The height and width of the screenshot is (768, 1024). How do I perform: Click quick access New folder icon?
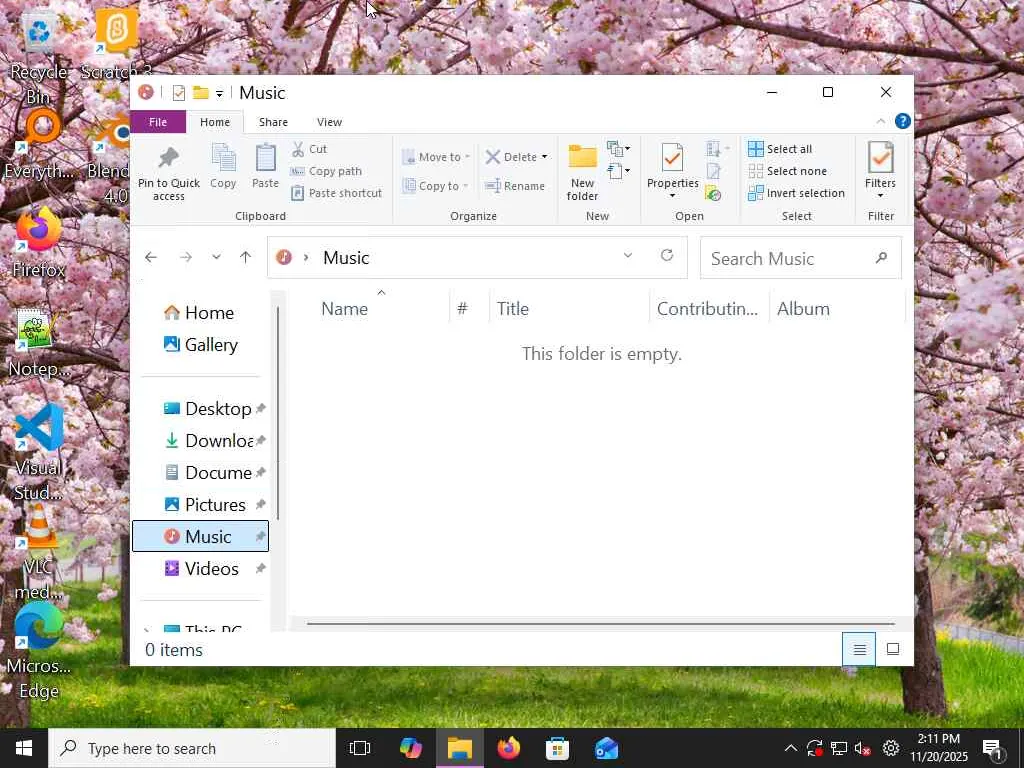(x=200, y=93)
